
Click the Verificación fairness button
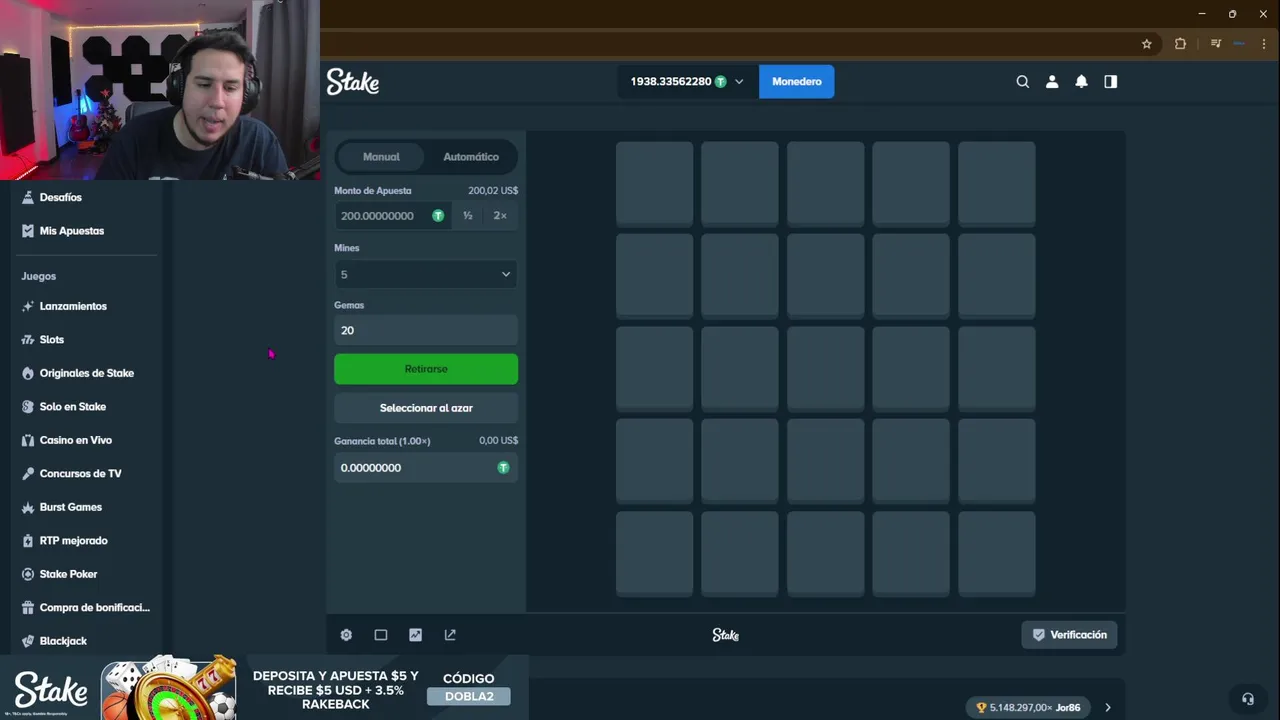[1070, 635]
